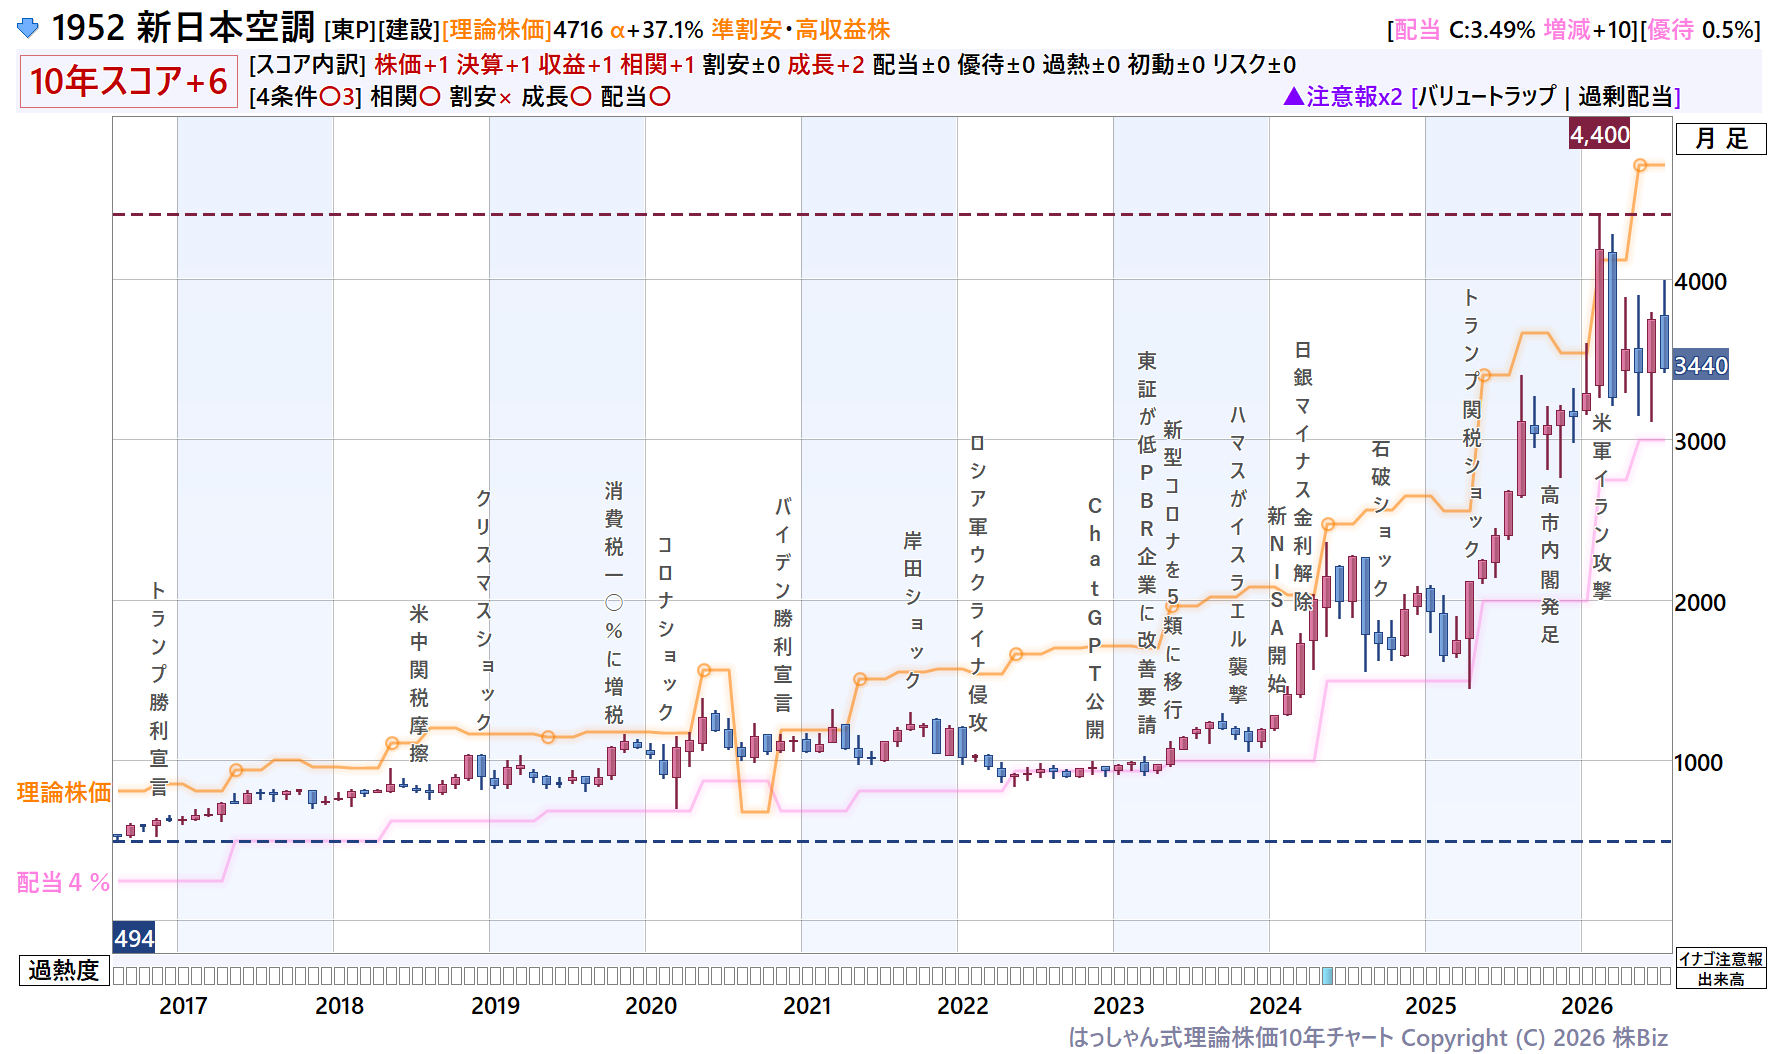Click the highlighted cyan cell in the 過熱度 bar
The height and width of the screenshot is (1054, 1780).
click(x=1328, y=975)
